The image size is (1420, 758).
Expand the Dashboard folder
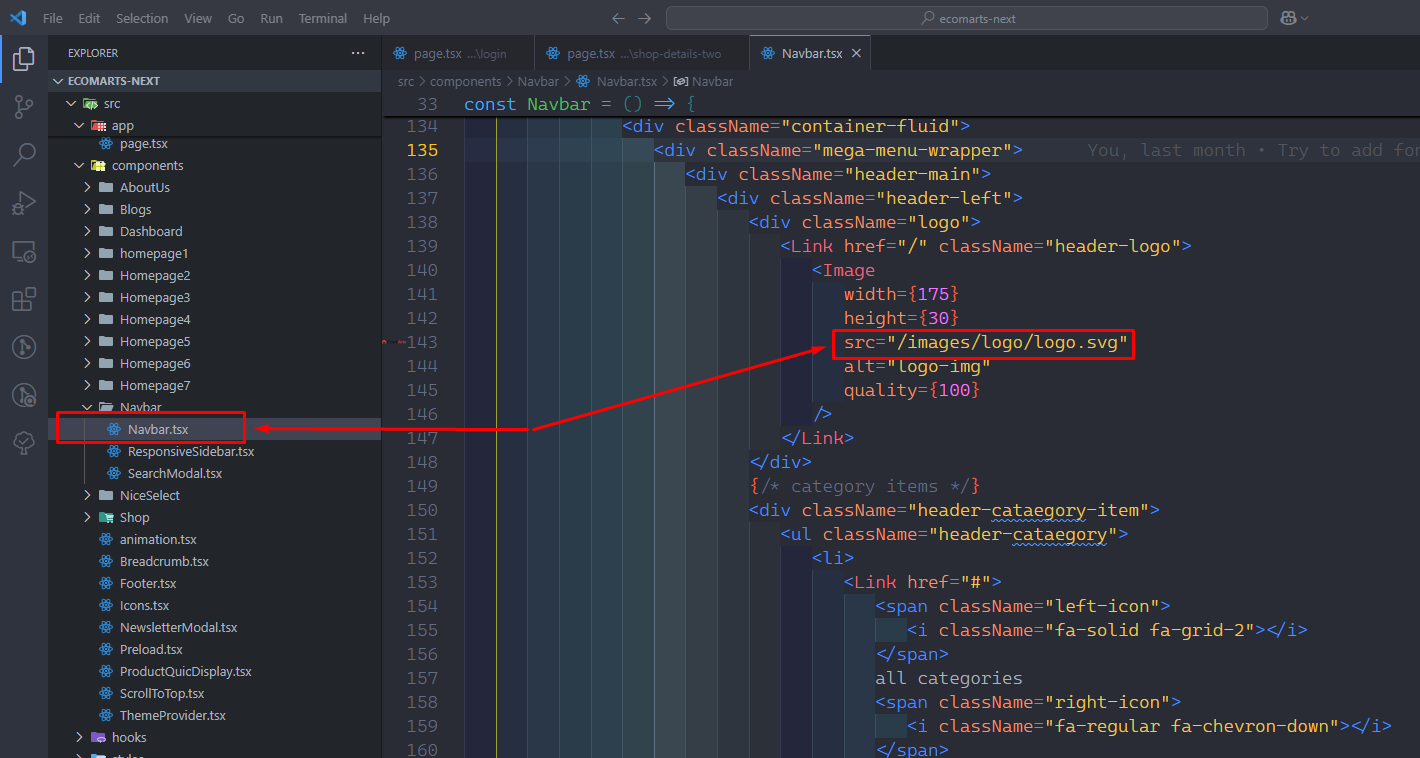(x=150, y=231)
